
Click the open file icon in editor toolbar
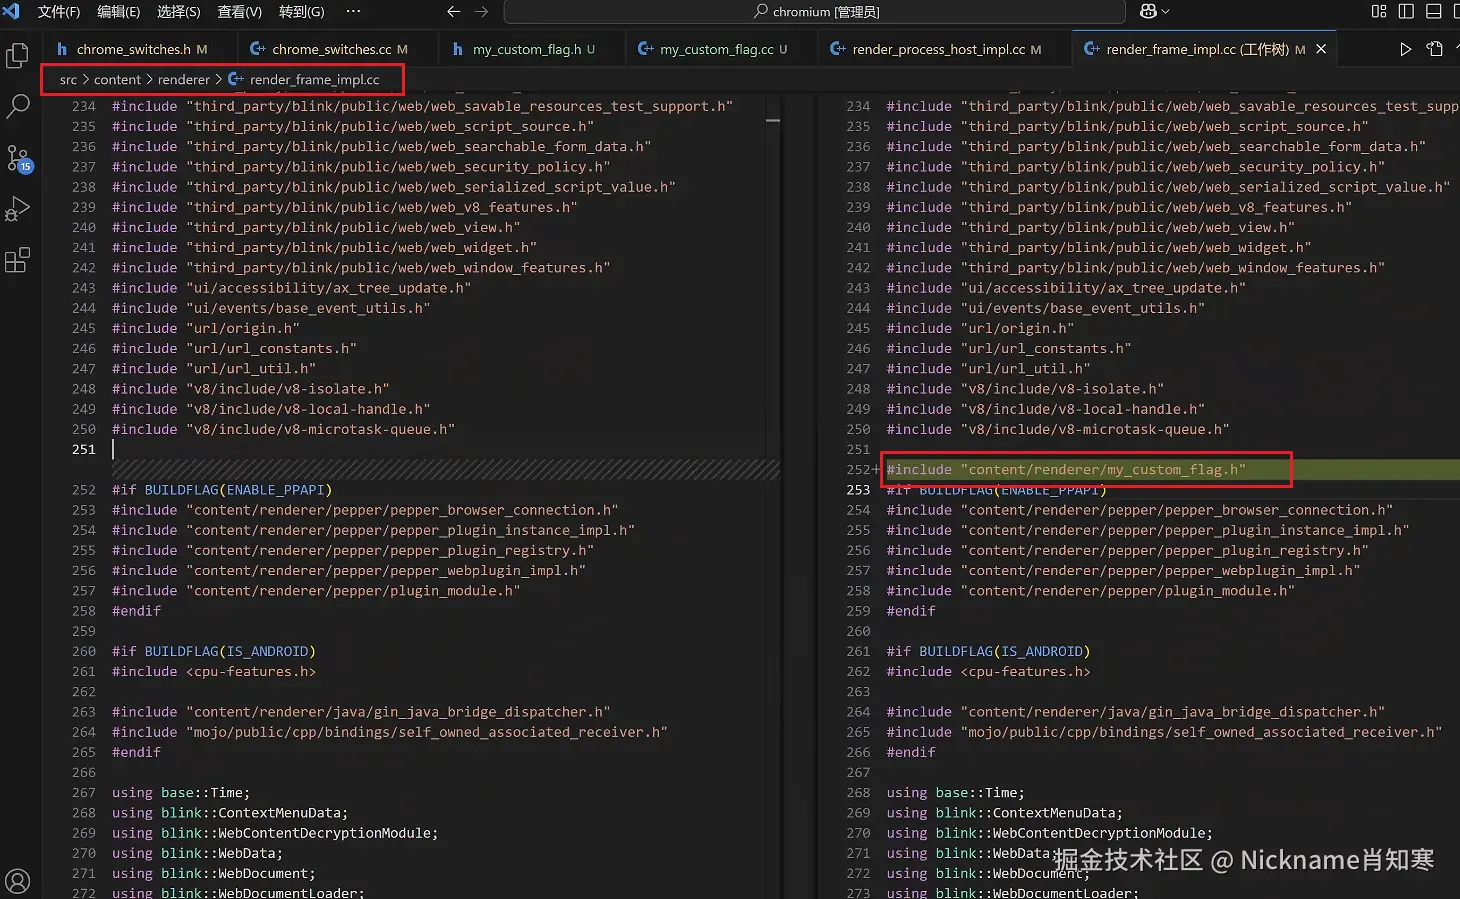point(1435,49)
